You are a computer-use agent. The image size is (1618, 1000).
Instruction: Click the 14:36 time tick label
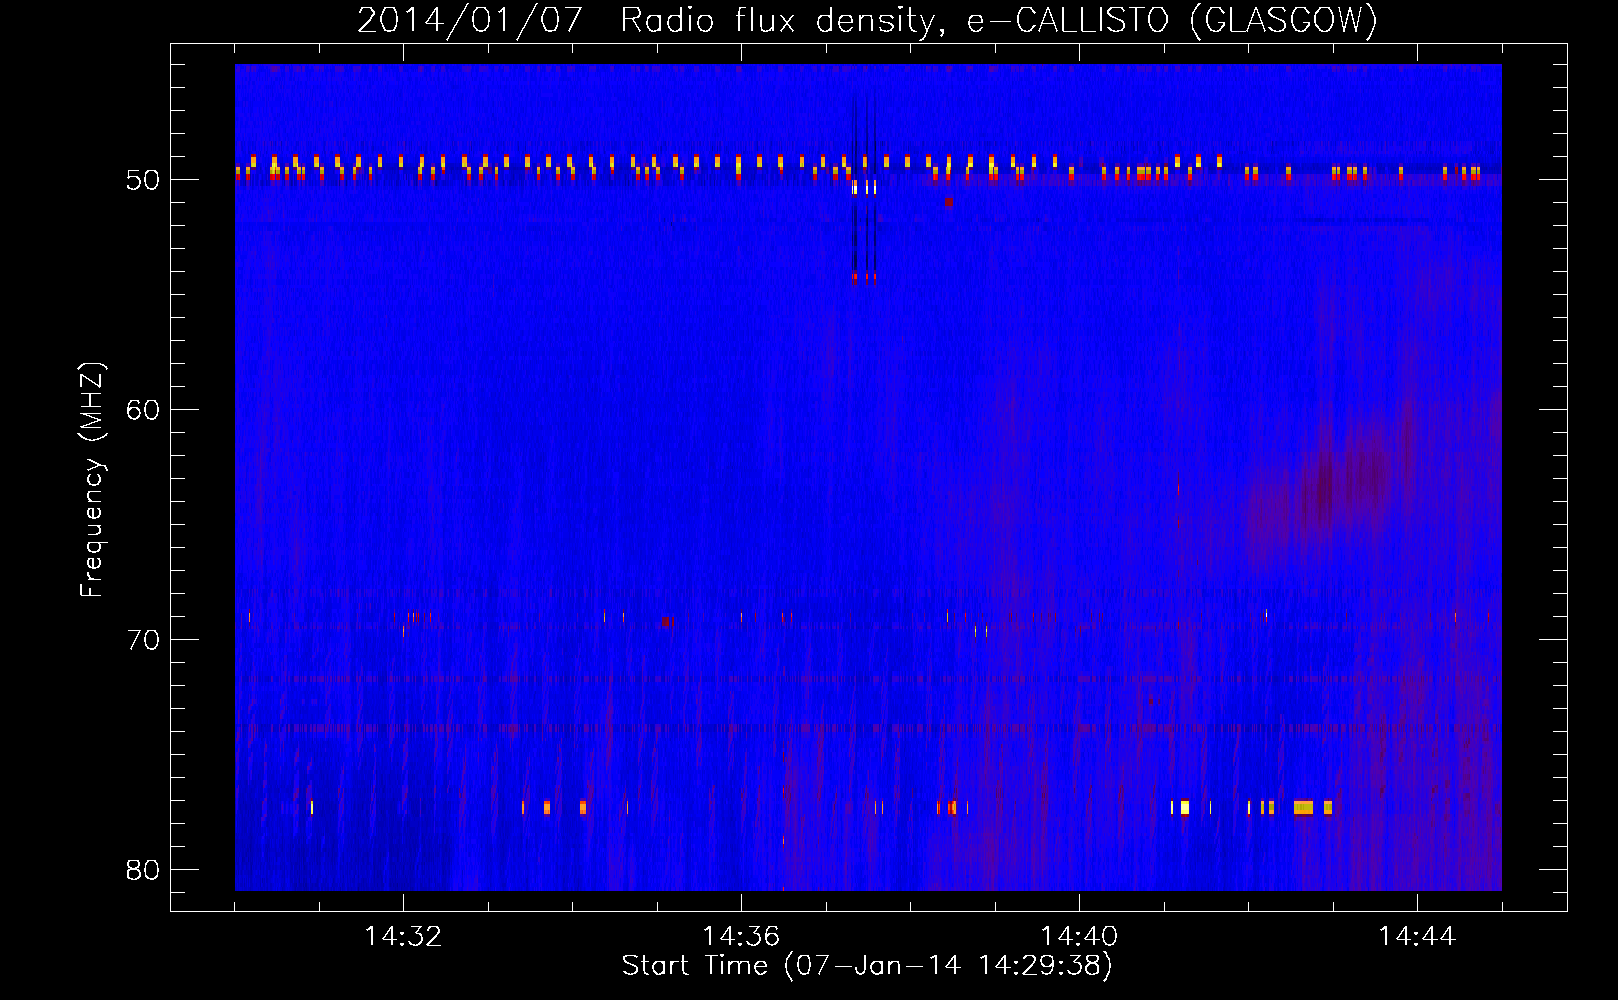pos(741,936)
